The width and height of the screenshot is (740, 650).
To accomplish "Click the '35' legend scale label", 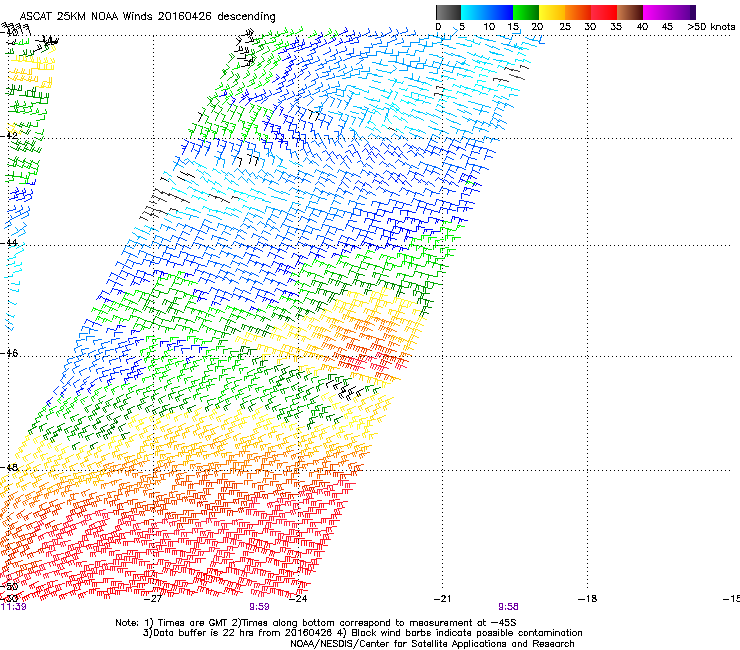I will click(616, 27).
